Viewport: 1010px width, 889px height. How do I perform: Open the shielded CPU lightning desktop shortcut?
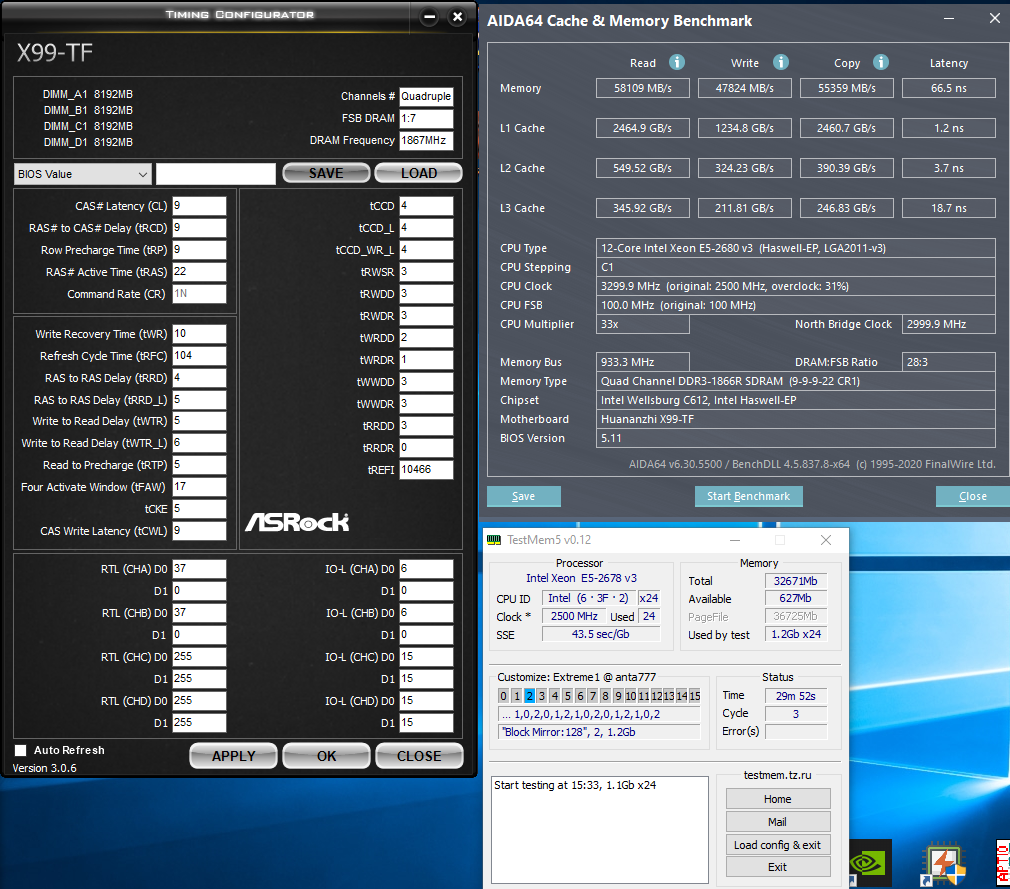tap(943, 865)
